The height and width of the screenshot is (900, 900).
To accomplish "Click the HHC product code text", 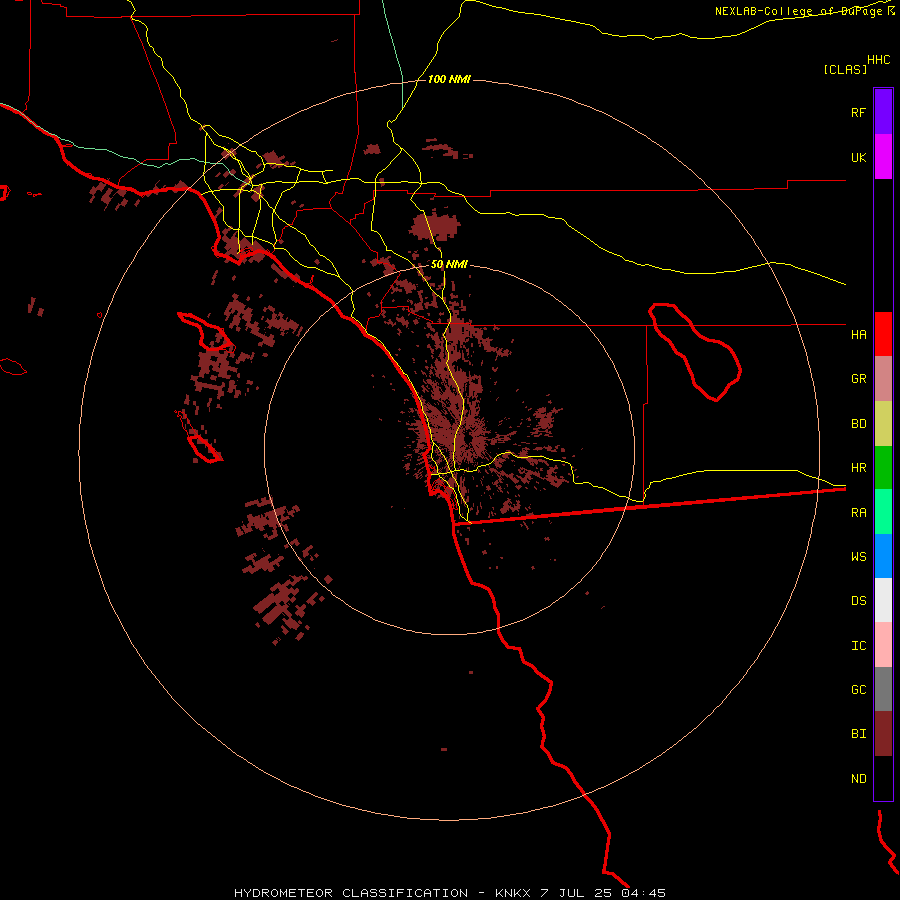I will tap(878, 60).
